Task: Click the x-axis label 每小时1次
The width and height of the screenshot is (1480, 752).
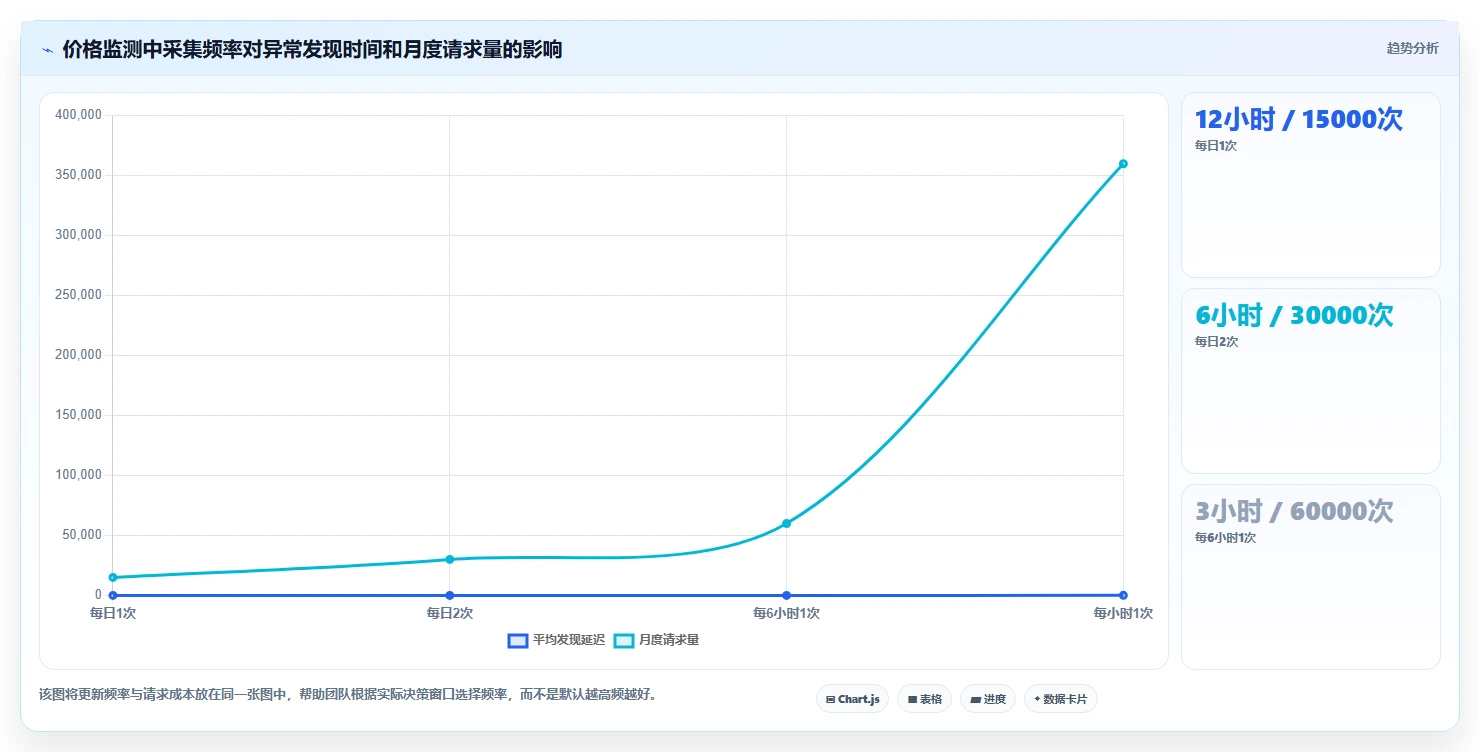Action: 1123,613
